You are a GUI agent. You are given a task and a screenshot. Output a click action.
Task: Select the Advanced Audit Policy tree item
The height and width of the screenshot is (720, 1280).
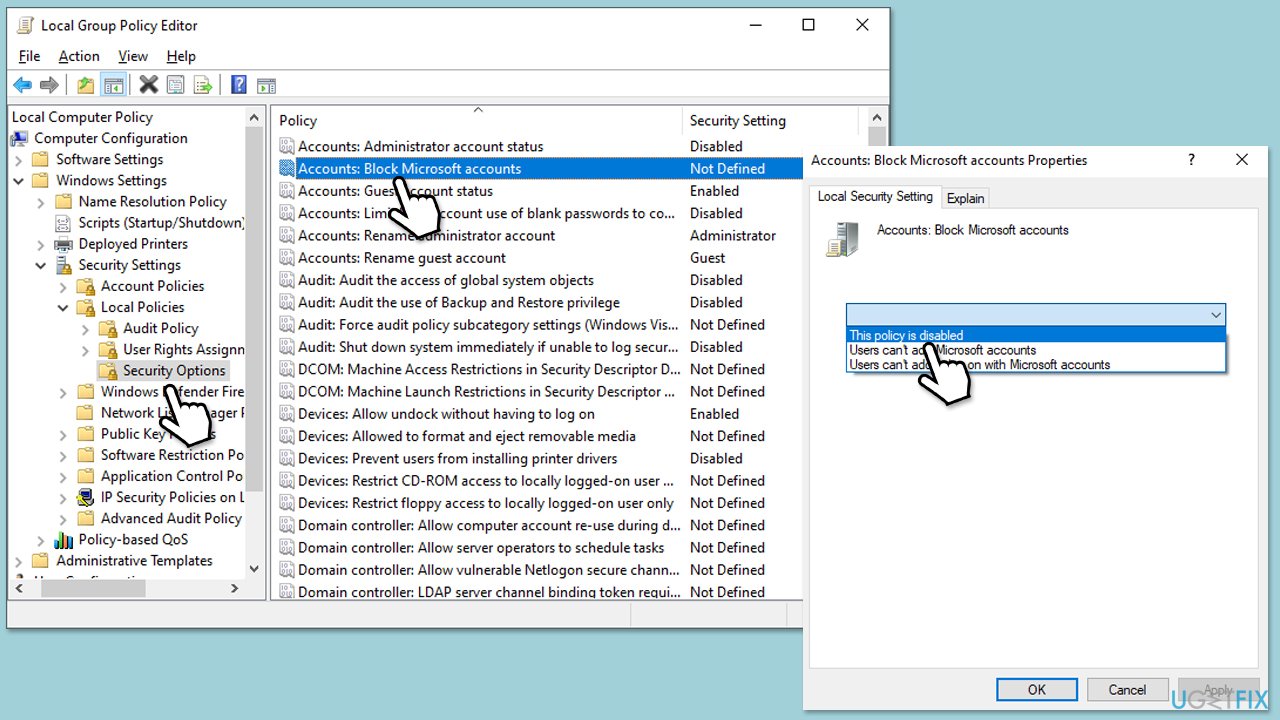point(172,518)
